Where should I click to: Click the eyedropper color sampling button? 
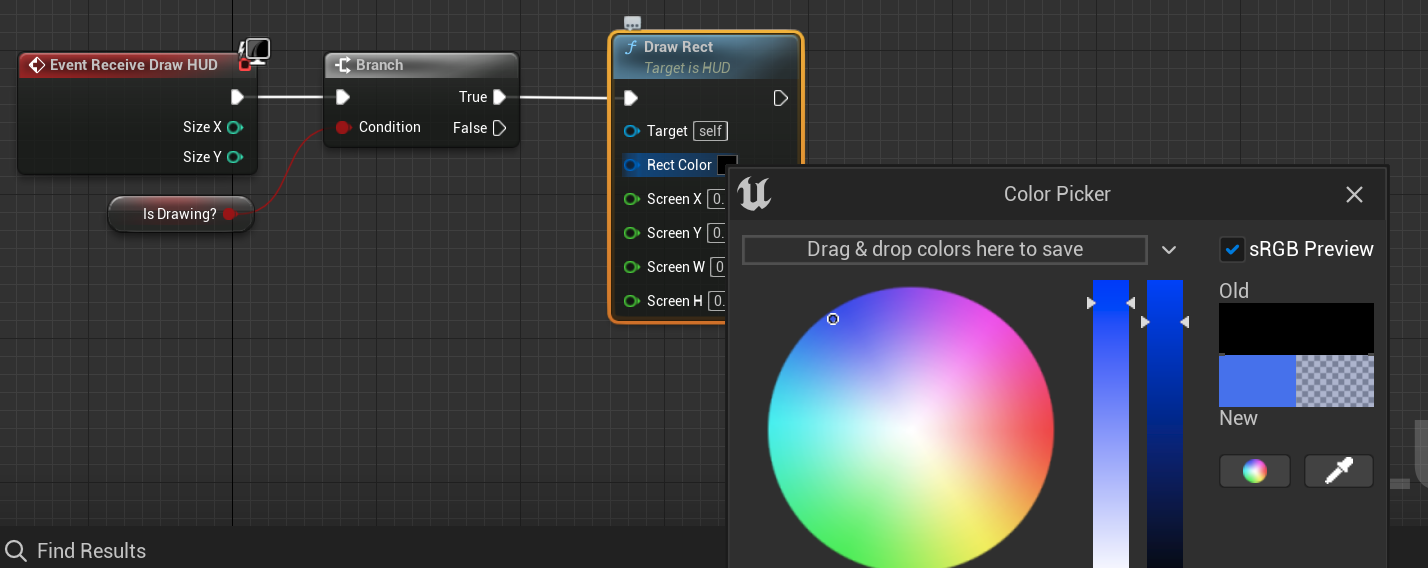[1339, 471]
